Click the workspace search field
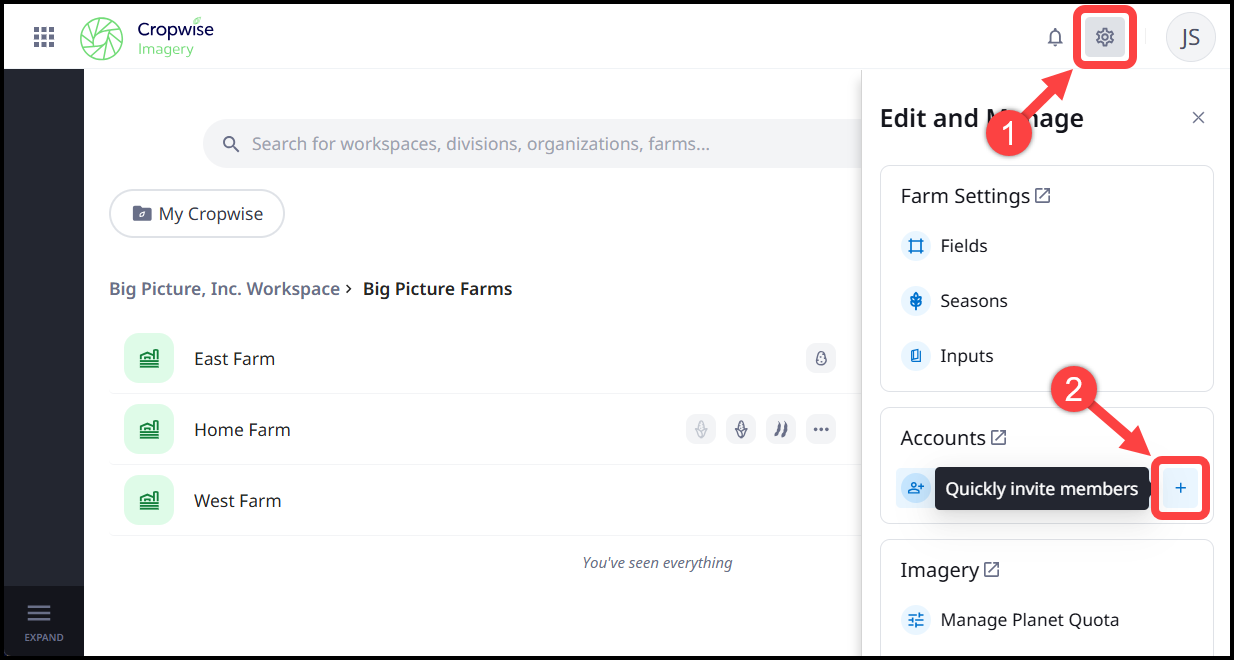 click(x=520, y=144)
